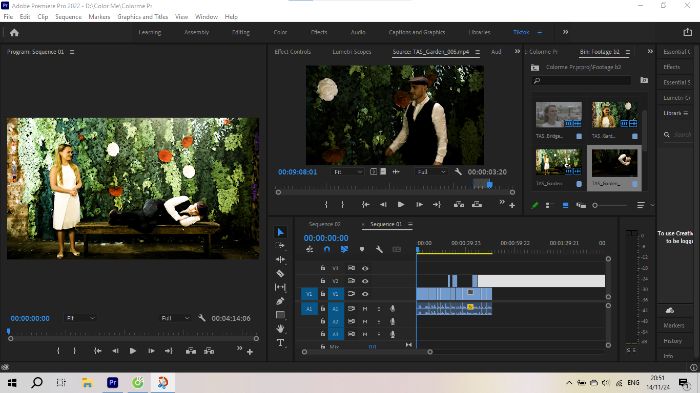Lock video track V2
This screenshot has width=700, height=393.
(323, 281)
